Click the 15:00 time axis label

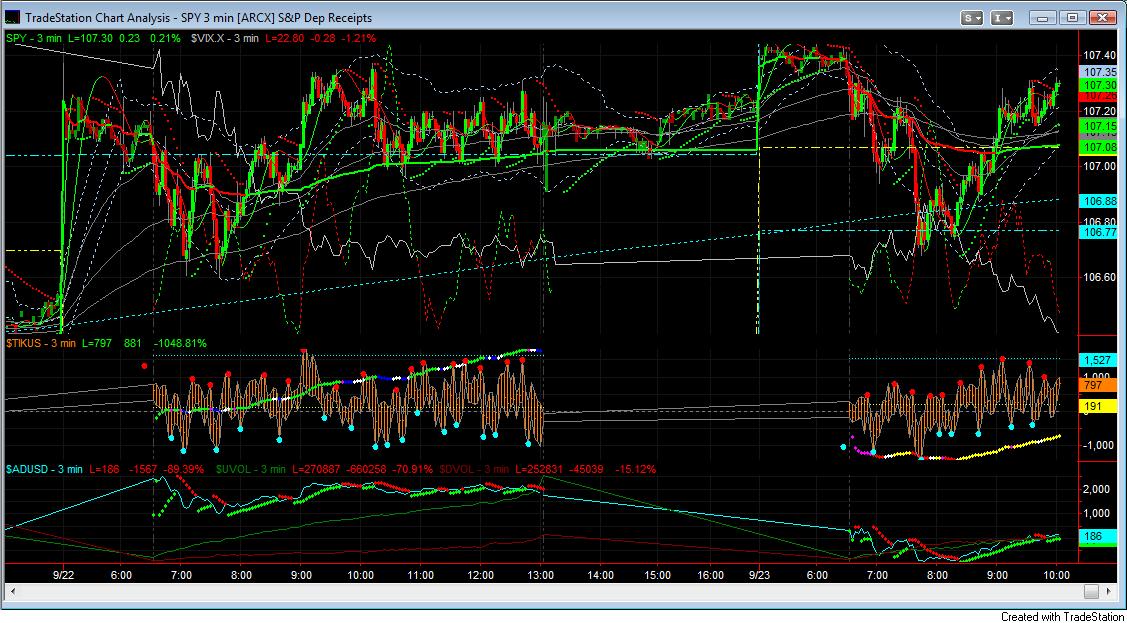coord(658,575)
